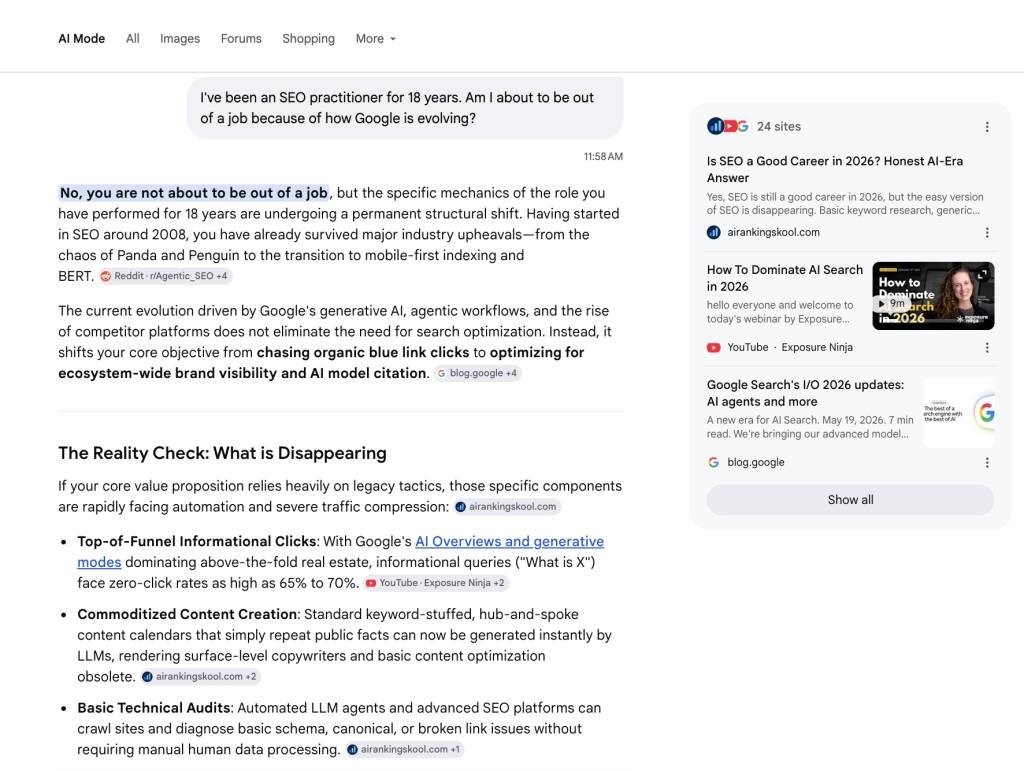
Task: Click the blog.google article thumbnail image
Action: 959,412
